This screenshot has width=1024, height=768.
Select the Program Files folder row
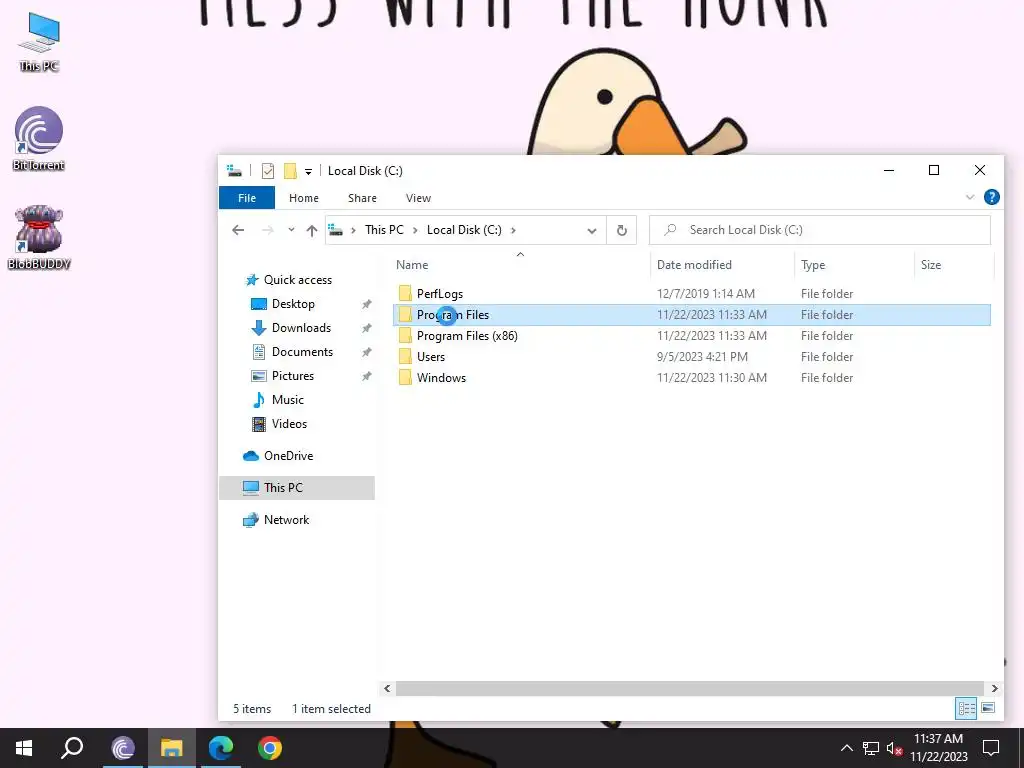point(692,315)
